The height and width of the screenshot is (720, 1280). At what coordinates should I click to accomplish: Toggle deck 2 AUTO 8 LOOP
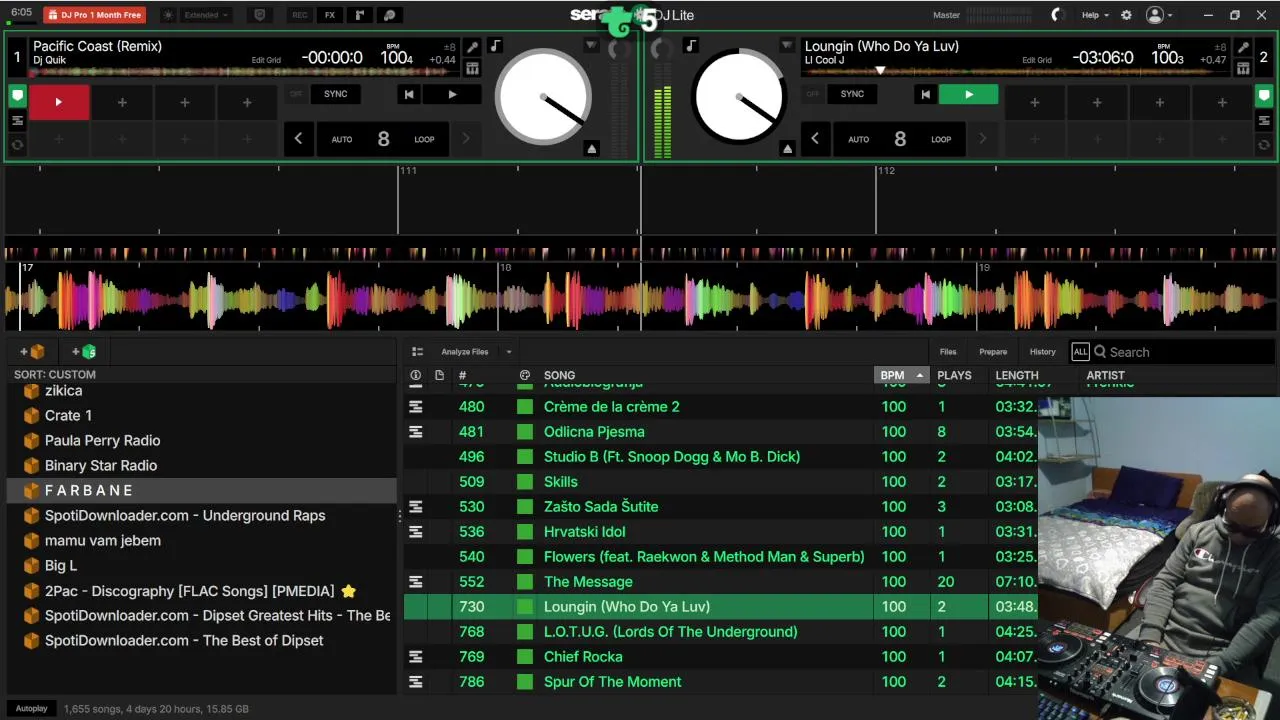pyautogui.click(x=900, y=139)
